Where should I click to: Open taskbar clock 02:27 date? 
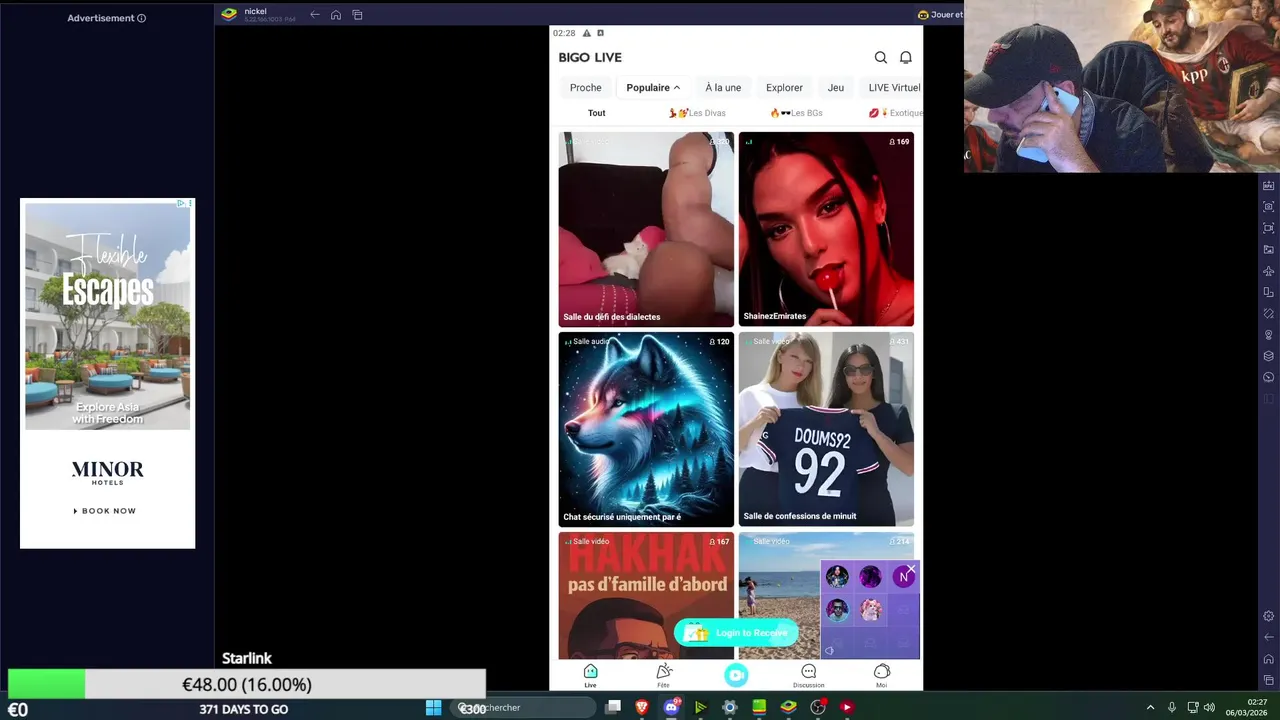click(1246, 707)
